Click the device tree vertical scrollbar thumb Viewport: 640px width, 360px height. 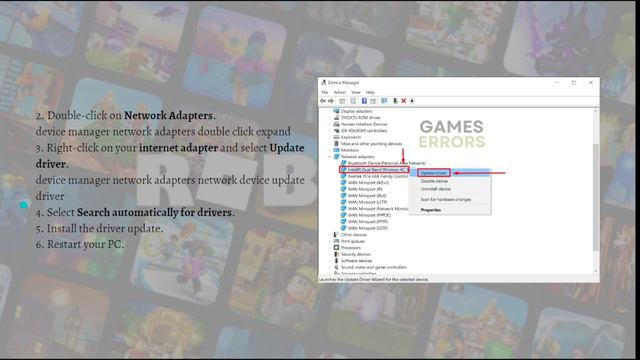tap(596, 197)
